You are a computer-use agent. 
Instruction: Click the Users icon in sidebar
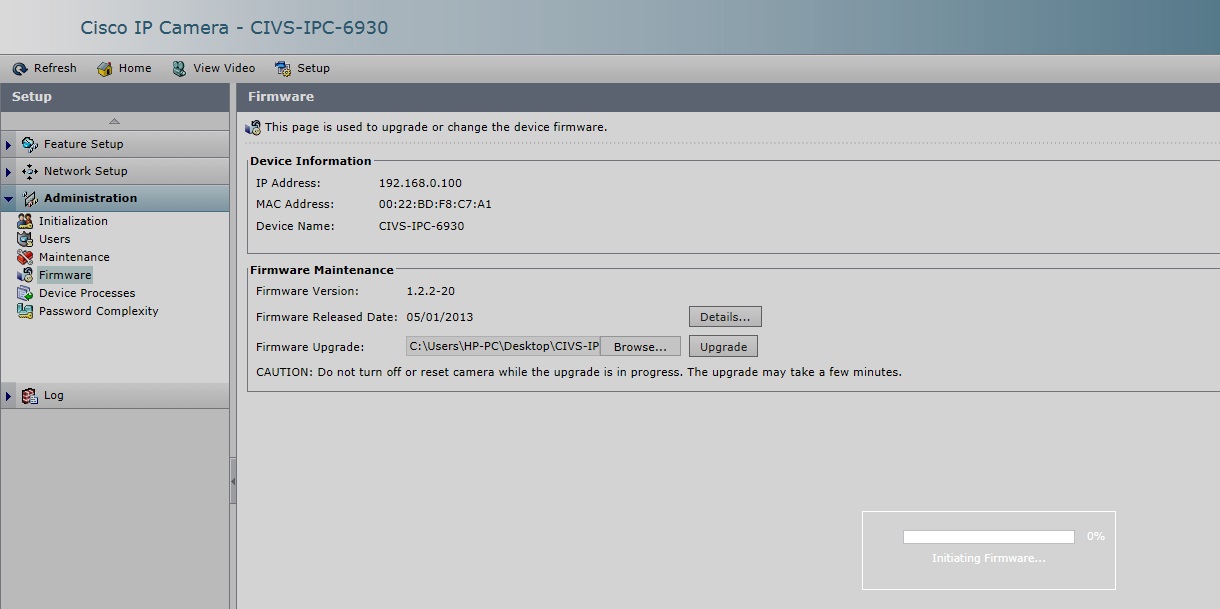(x=25, y=239)
